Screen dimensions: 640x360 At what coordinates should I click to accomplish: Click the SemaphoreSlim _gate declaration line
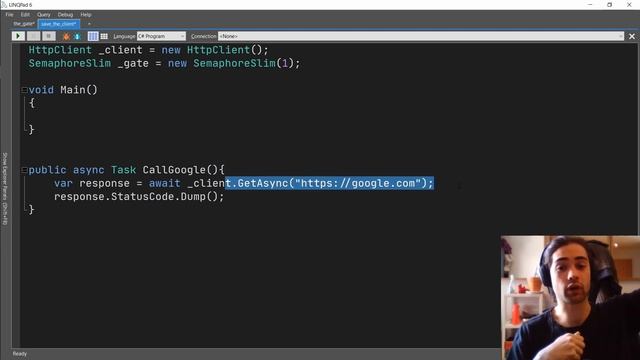164,63
